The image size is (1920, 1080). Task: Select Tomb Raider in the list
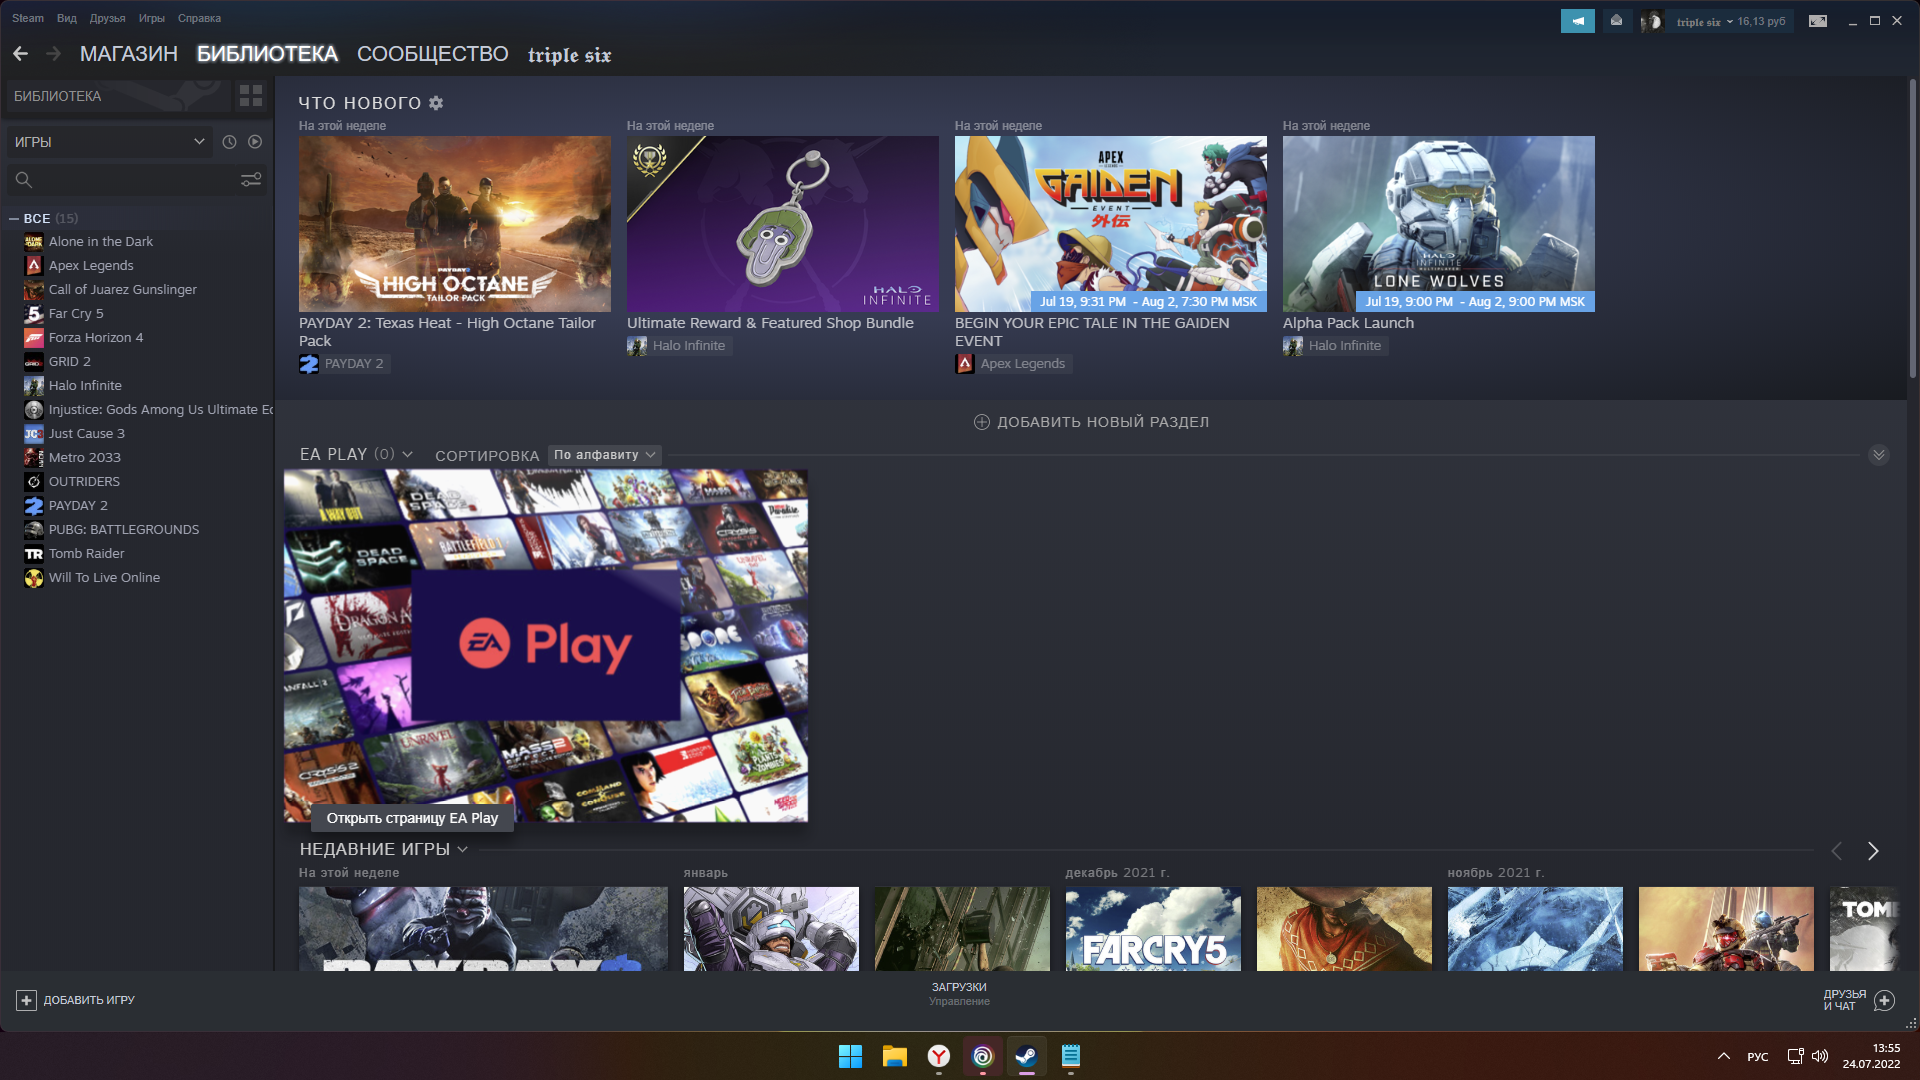click(x=86, y=554)
